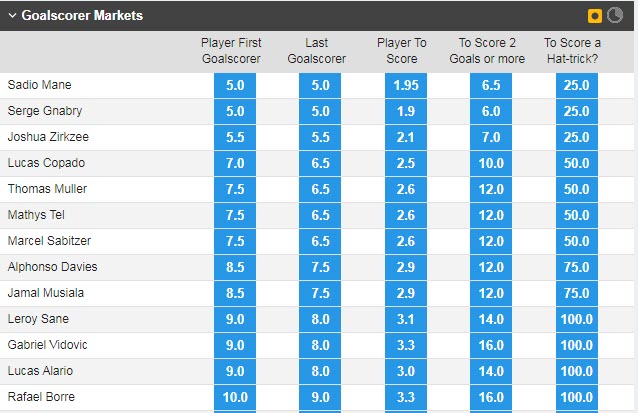Screen dimensions: 638x413
Task: Select Rafael Borre first goalscorer odds 10.0
Action: pyautogui.click(x=235, y=397)
